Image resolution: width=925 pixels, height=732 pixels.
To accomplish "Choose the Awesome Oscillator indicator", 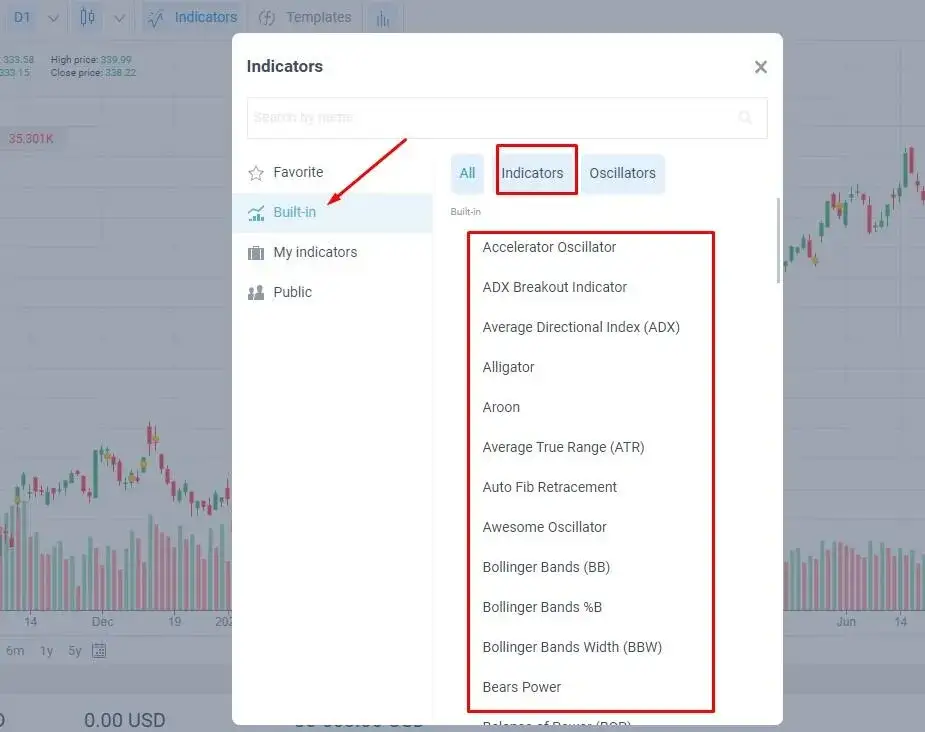I will tap(545, 527).
